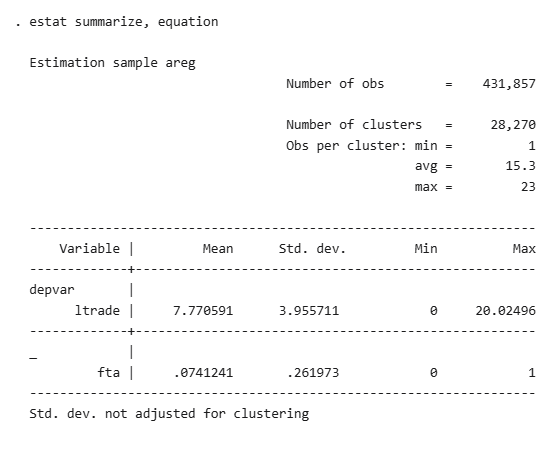Viewport: 558px width, 449px height.
Task: Click the Std. dev. not adjusted note
Action: click(x=169, y=414)
